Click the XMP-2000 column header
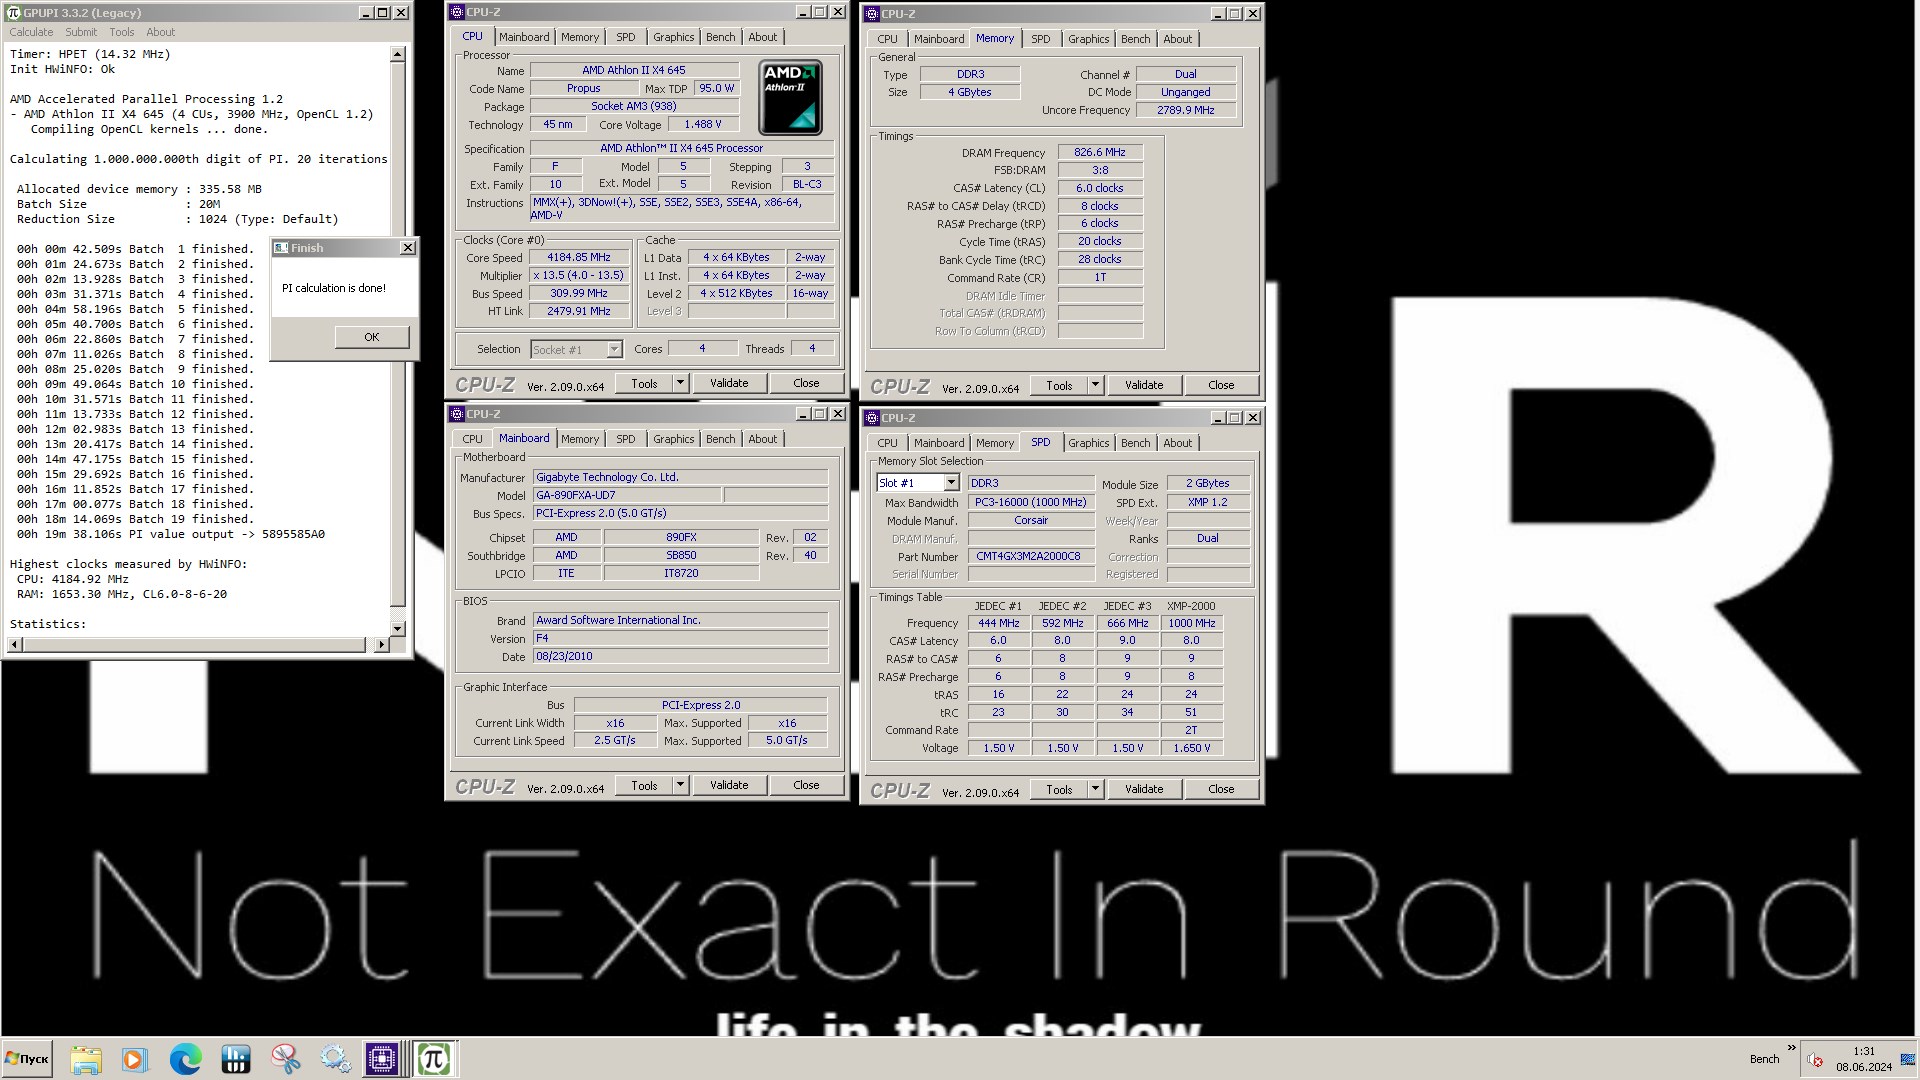The image size is (1920, 1080). coord(1191,606)
